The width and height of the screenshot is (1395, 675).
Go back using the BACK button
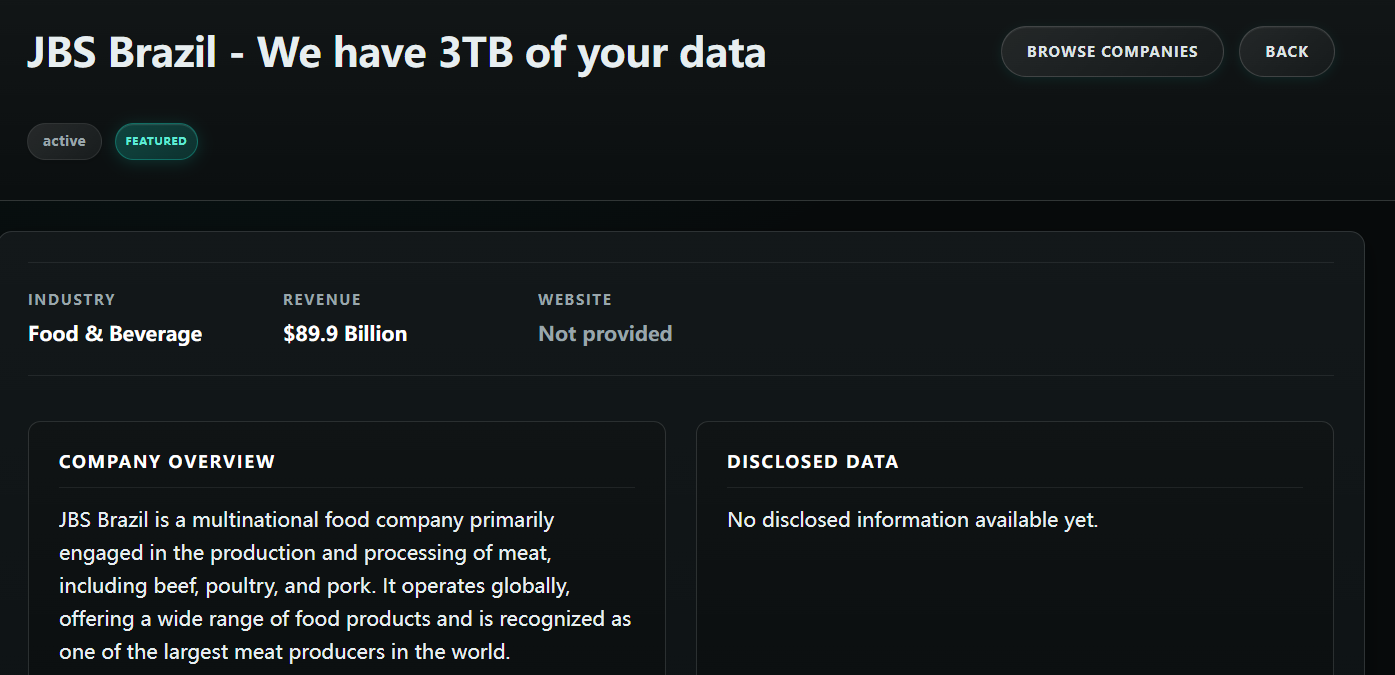point(1286,52)
